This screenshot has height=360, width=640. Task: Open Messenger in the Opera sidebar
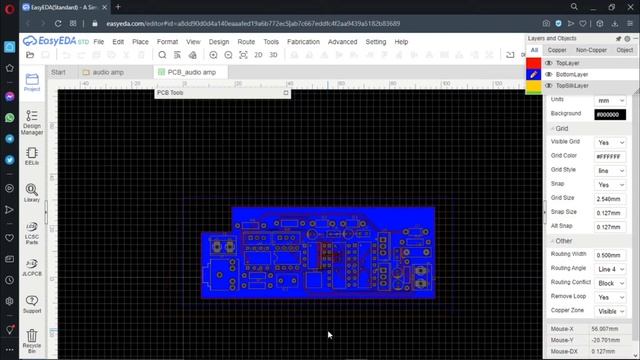(x=9, y=97)
